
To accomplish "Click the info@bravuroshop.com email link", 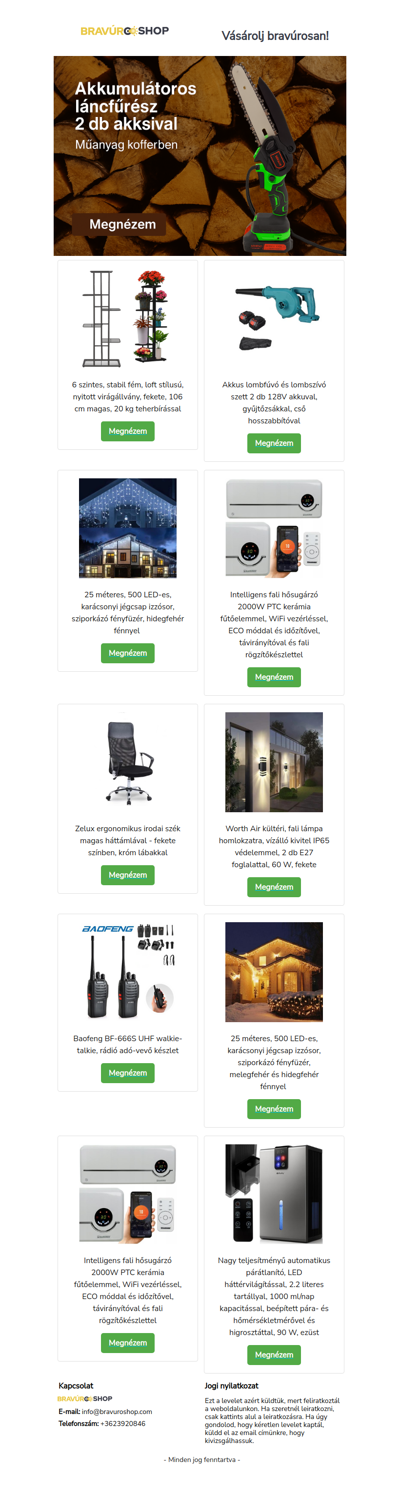I will 117,1411.
